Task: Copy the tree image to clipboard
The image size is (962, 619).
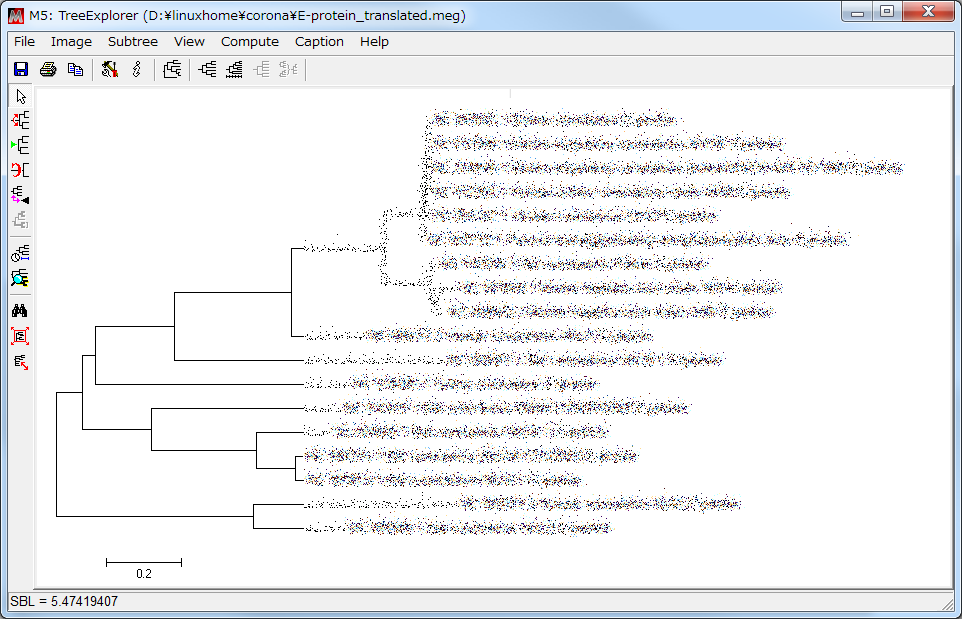Action: point(75,70)
